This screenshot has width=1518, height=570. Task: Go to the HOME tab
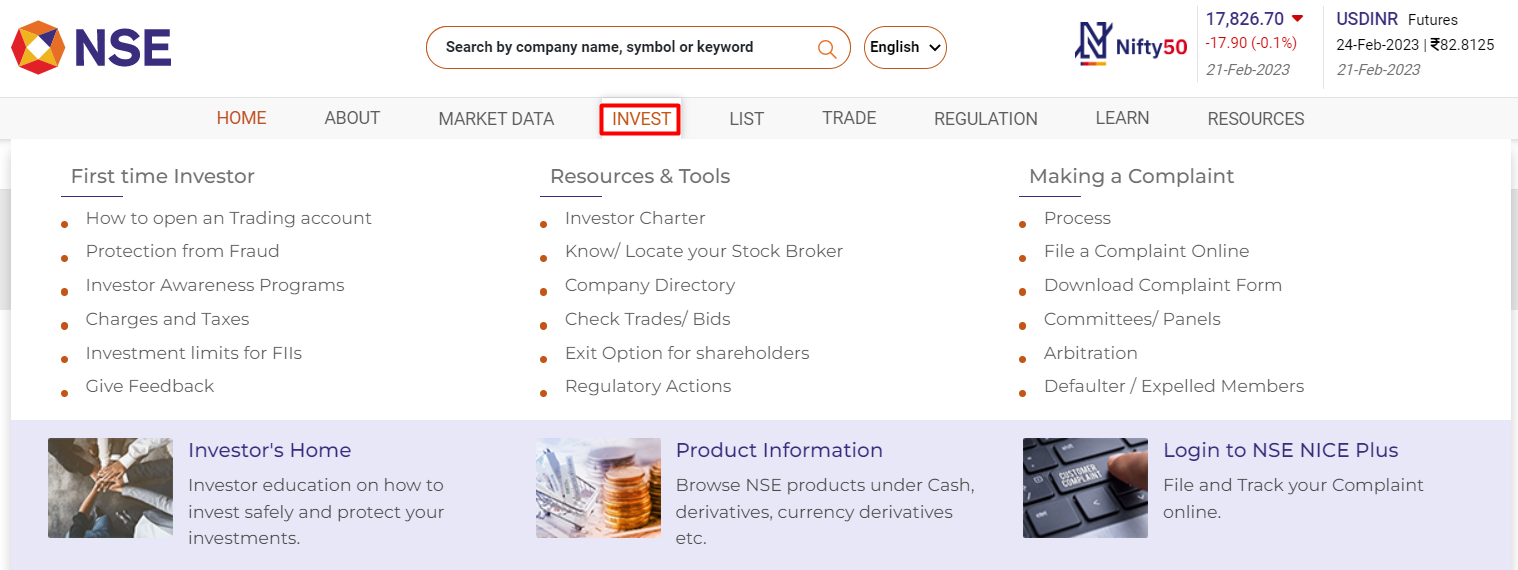pos(241,118)
